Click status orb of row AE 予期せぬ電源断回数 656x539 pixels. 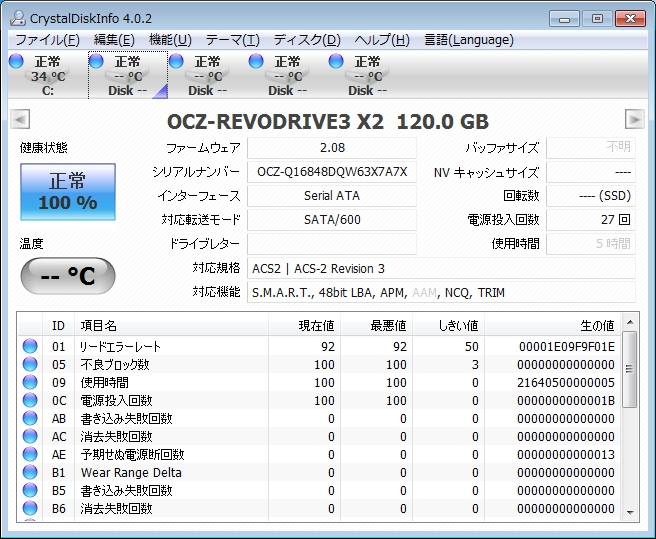(30, 454)
